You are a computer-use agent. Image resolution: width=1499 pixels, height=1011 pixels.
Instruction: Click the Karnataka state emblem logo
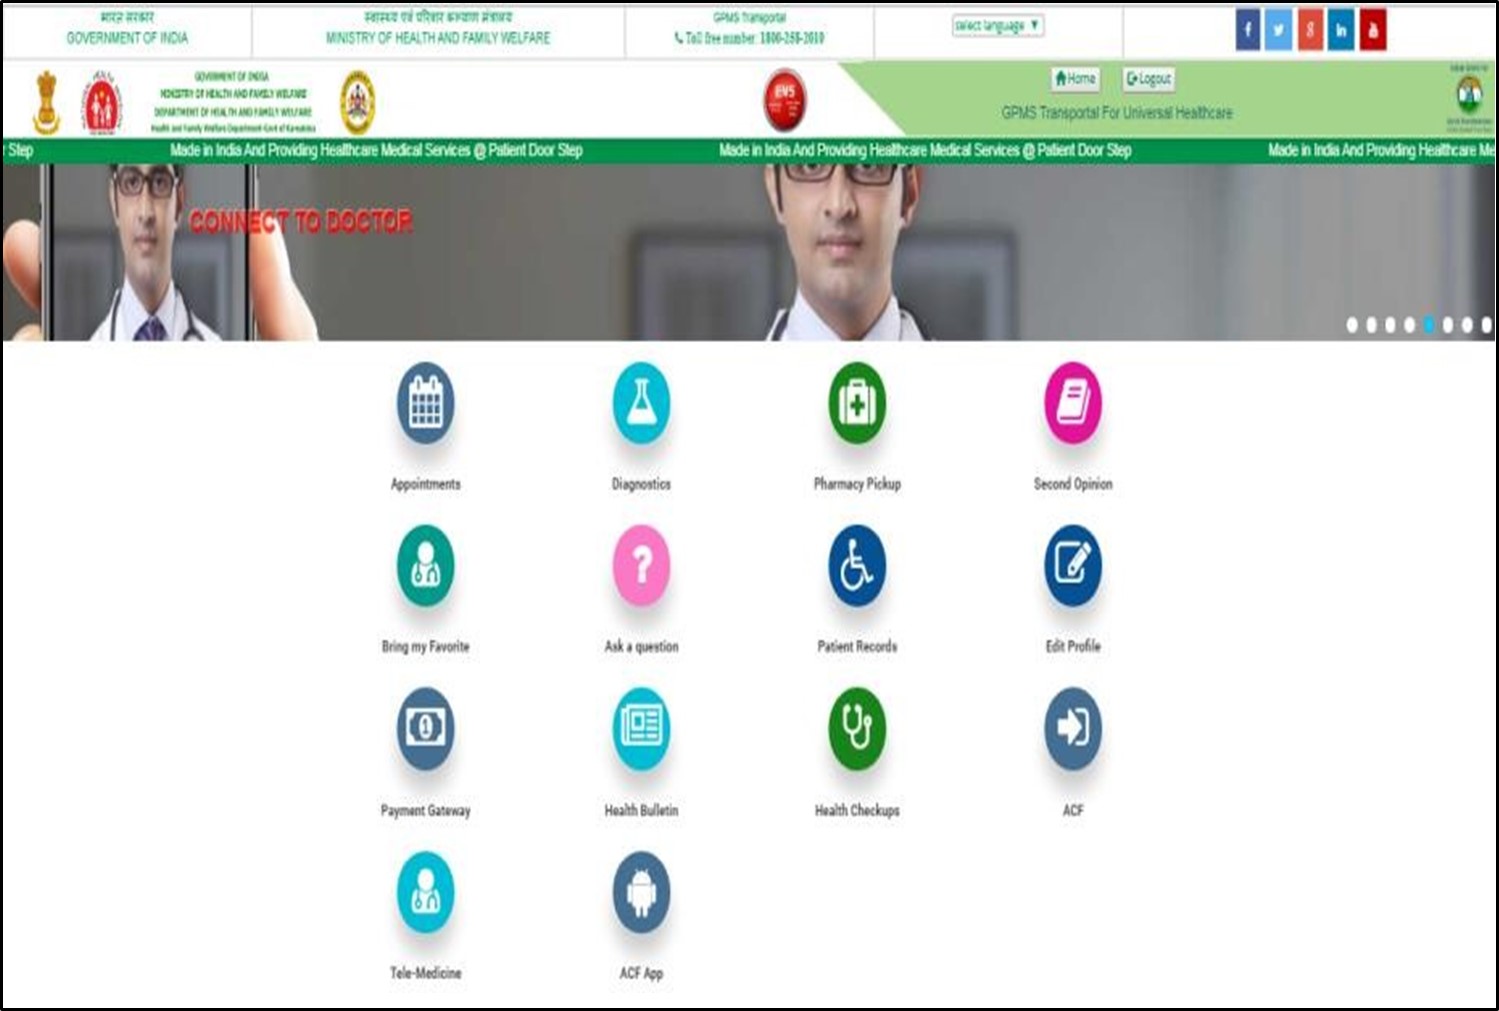[358, 102]
